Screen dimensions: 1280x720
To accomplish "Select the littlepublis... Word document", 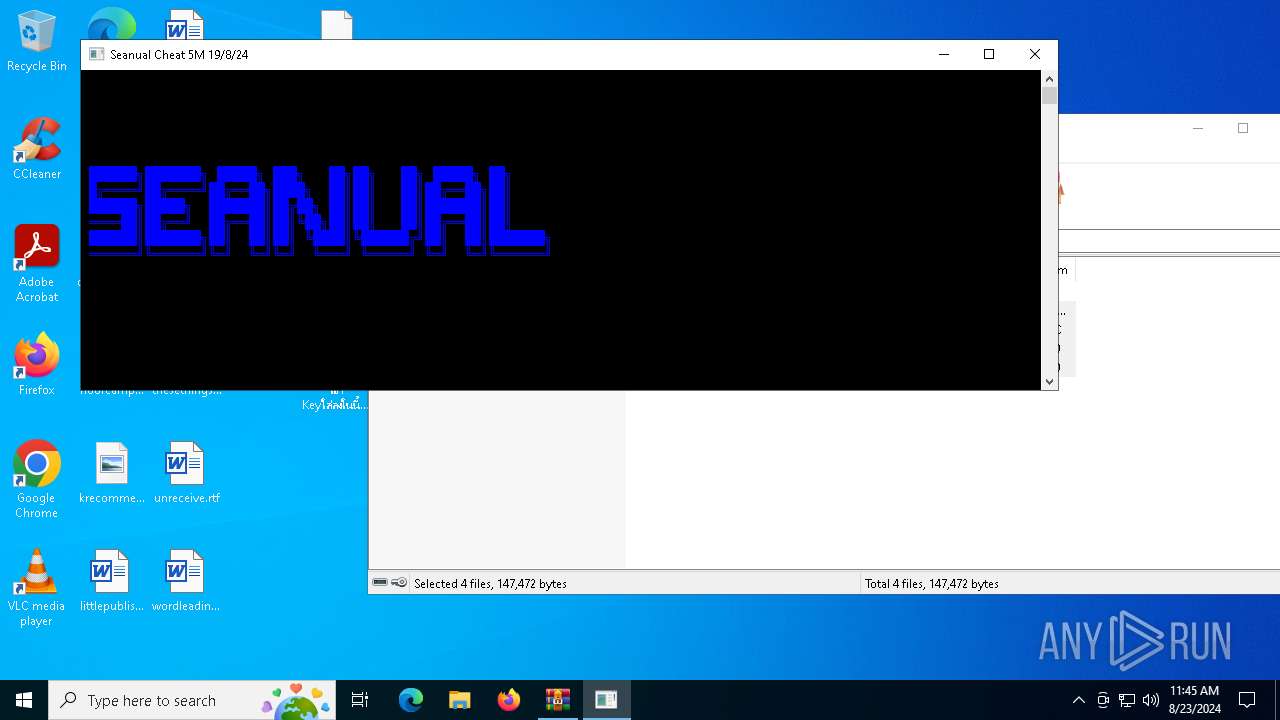I will coord(111,581).
